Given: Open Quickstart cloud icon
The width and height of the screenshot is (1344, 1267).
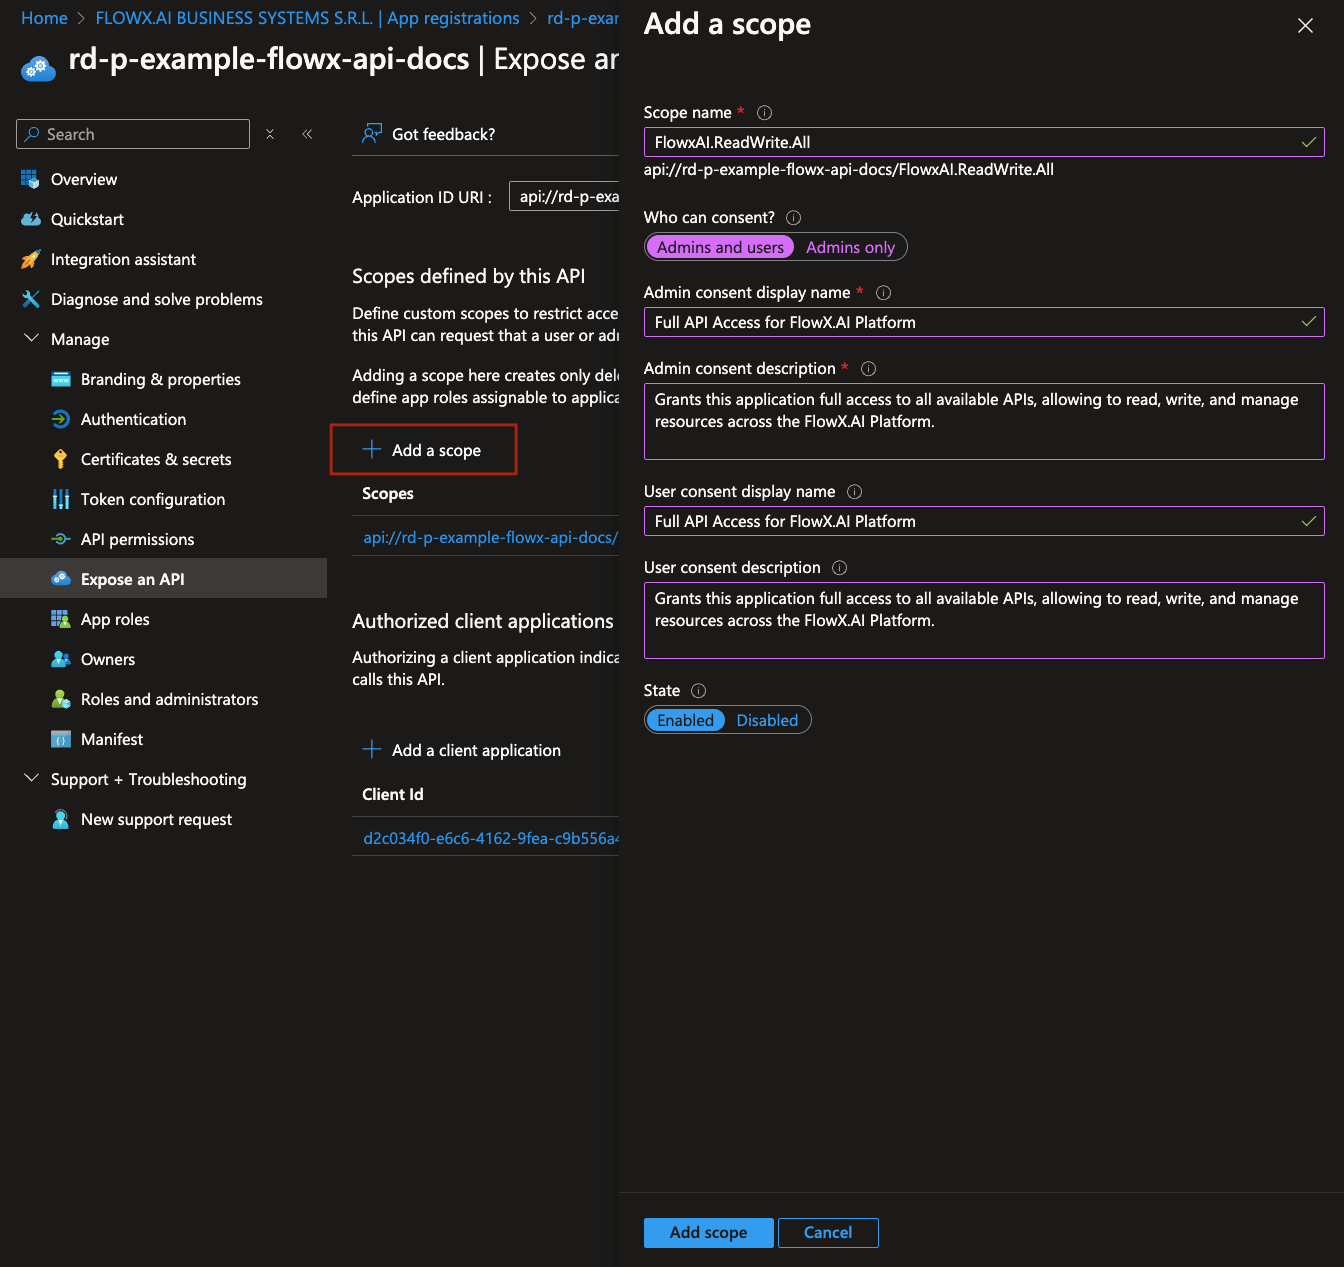Looking at the screenshot, I should click(x=30, y=219).
